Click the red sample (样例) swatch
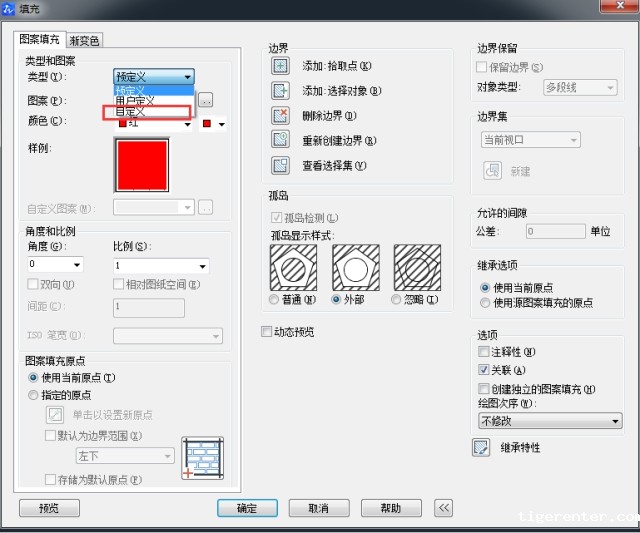This screenshot has width=640, height=533. pos(142,165)
